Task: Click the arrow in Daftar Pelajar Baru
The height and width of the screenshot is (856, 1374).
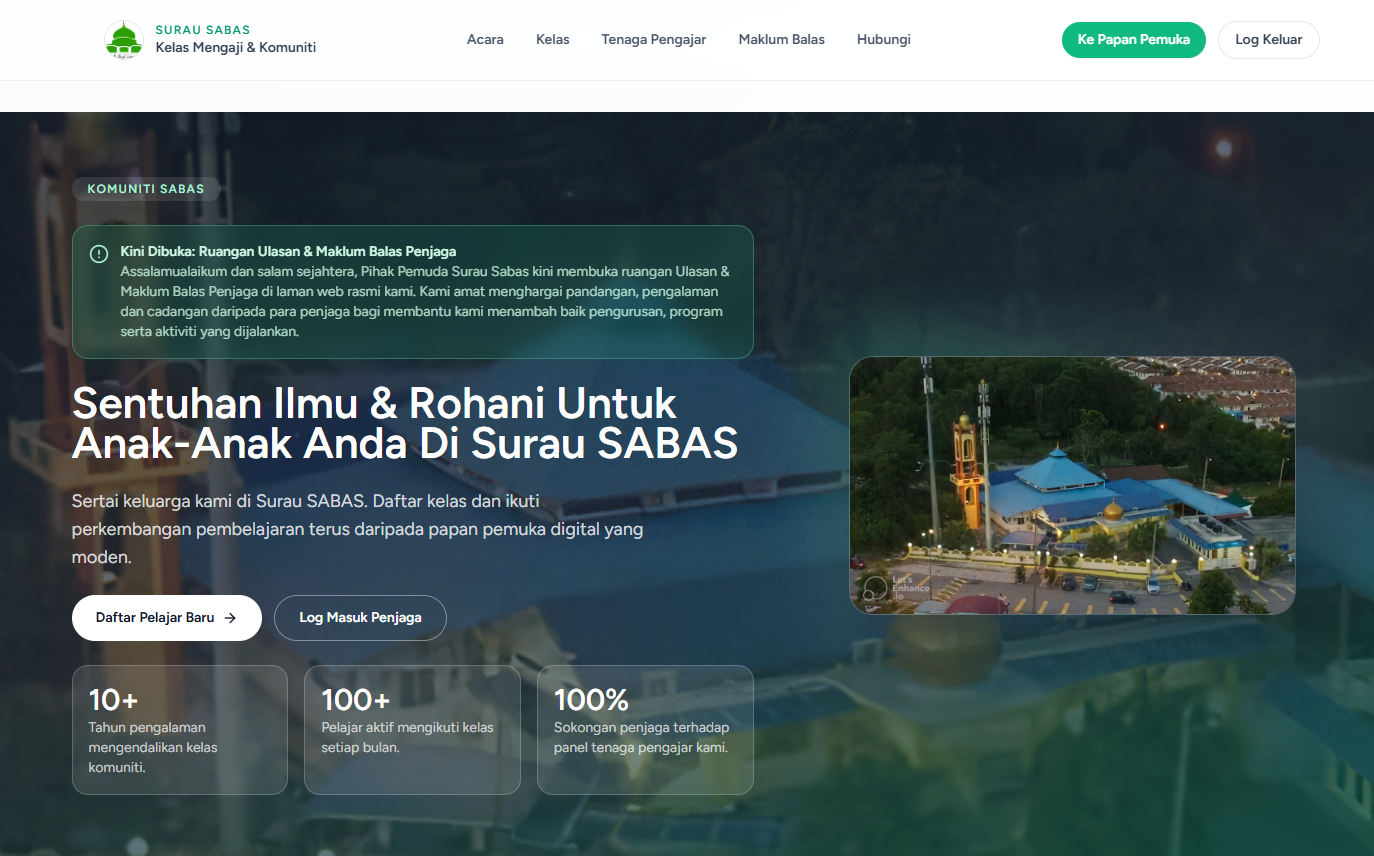Action: coord(230,618)
